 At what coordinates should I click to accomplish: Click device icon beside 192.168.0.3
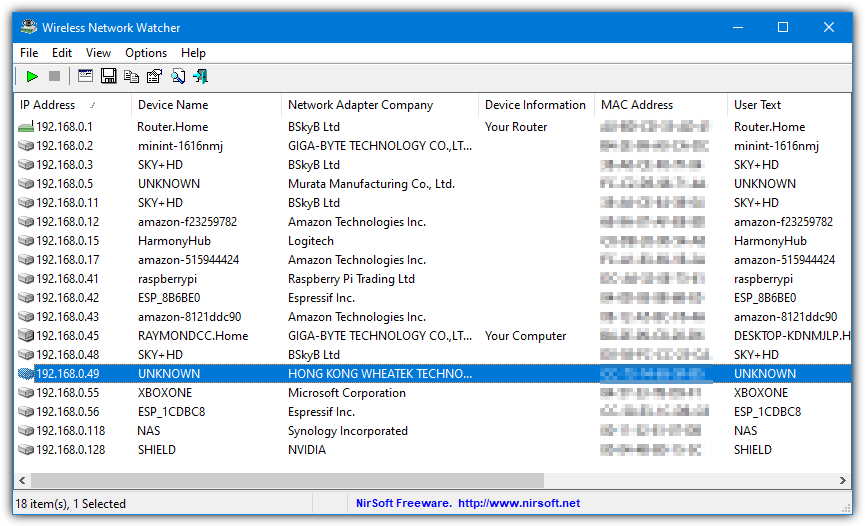pos(26,164)
